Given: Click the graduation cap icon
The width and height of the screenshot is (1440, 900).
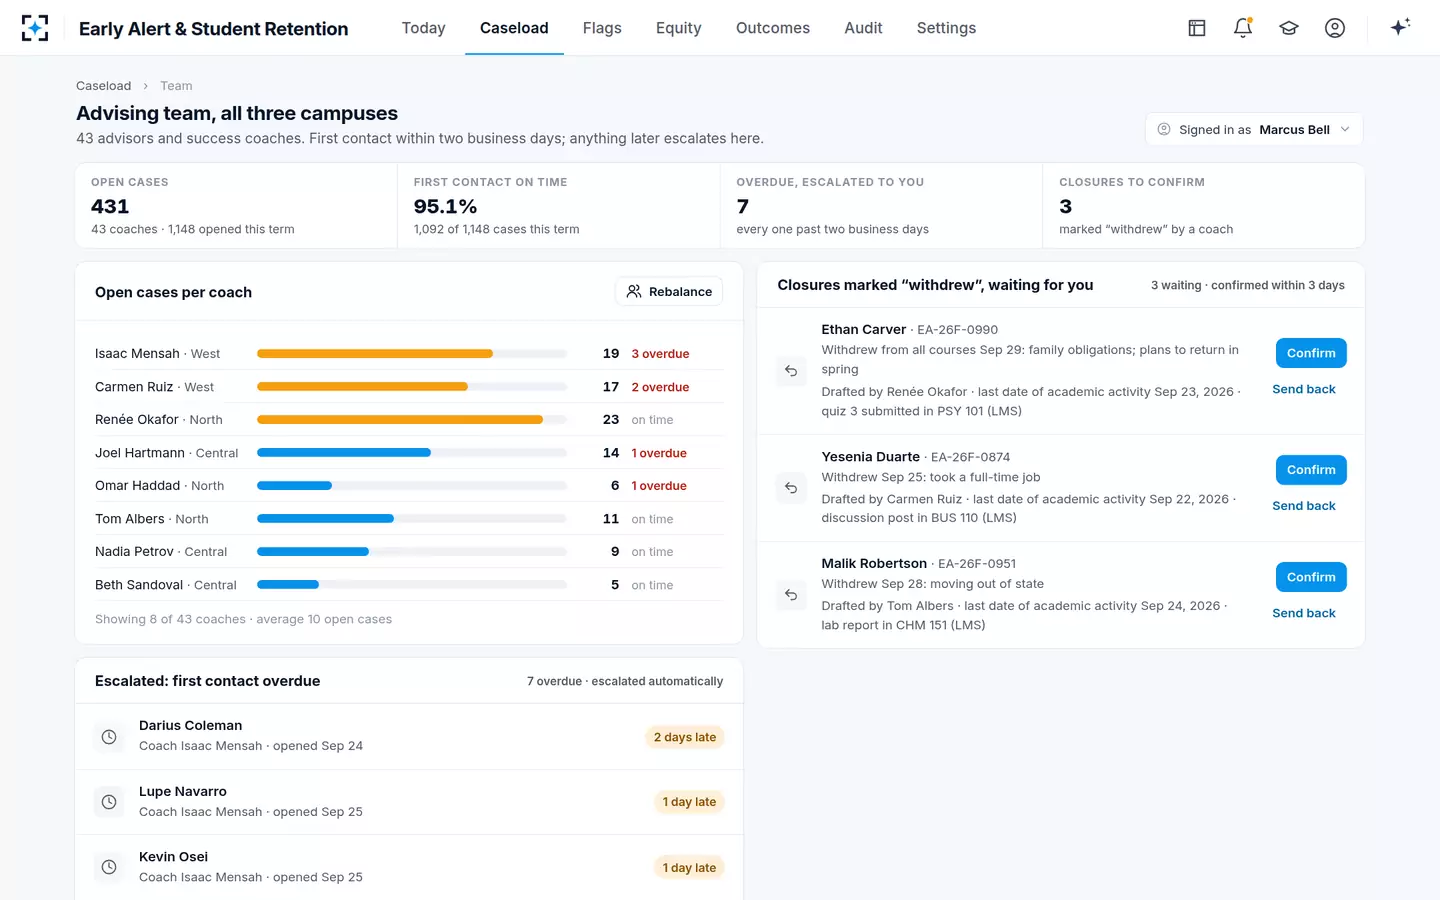Looking at the screenshot, I should pyautogui.click(x=1289, y=28).
